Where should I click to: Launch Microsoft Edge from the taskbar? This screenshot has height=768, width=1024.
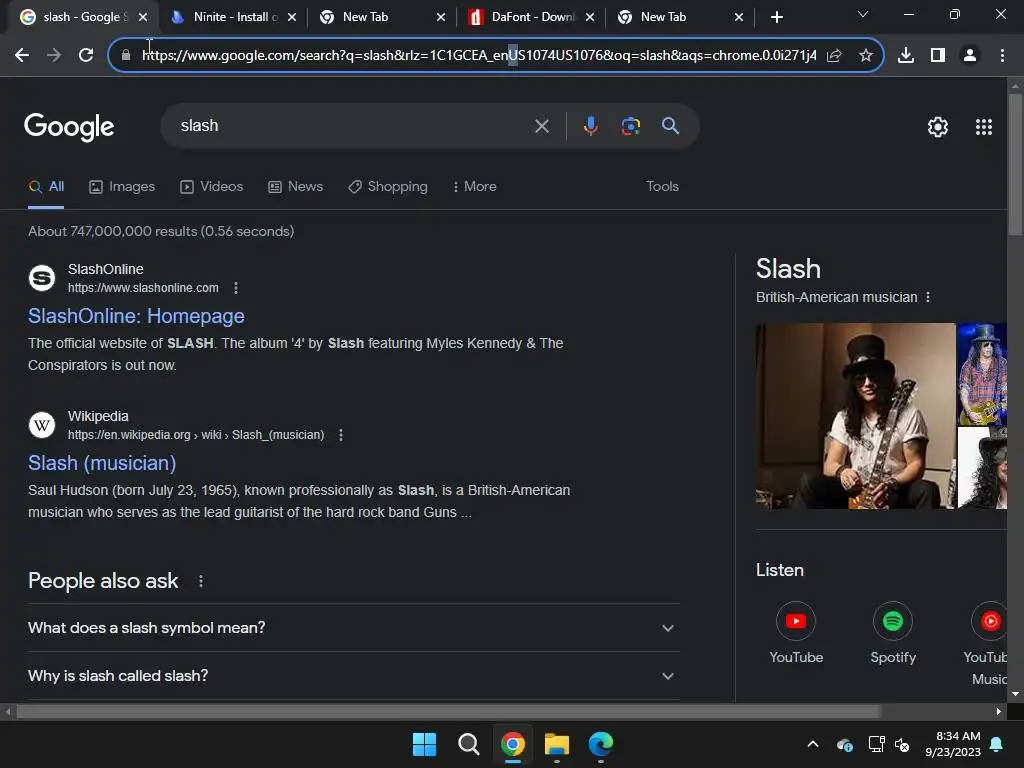click(600, 744)
